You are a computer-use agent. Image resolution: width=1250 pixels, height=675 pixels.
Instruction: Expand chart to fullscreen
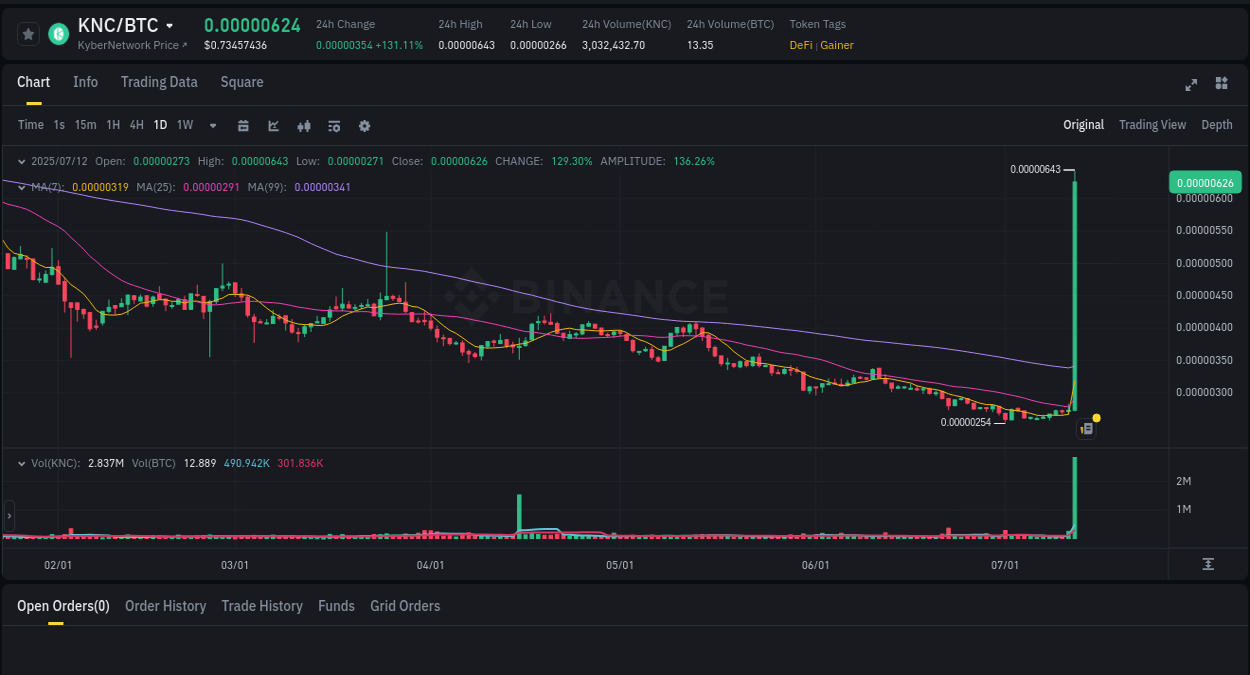pyautogui.click(x=1191, y=85)
